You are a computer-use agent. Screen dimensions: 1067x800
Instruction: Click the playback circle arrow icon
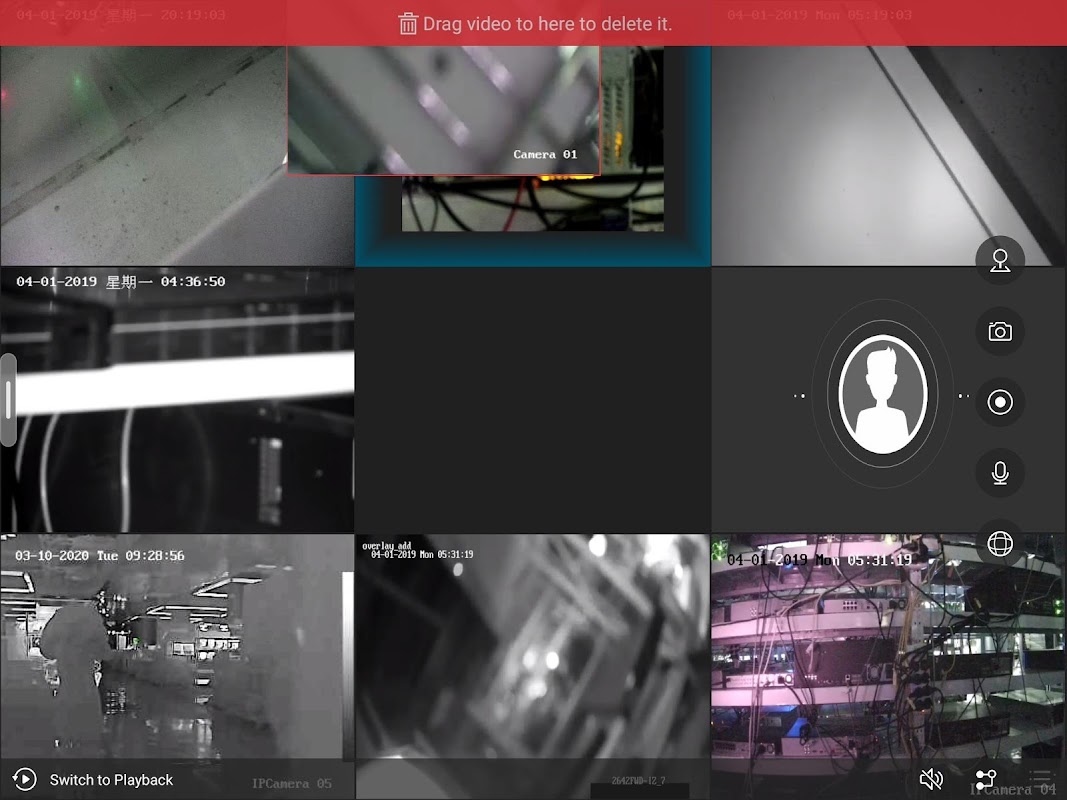[24, 780]
